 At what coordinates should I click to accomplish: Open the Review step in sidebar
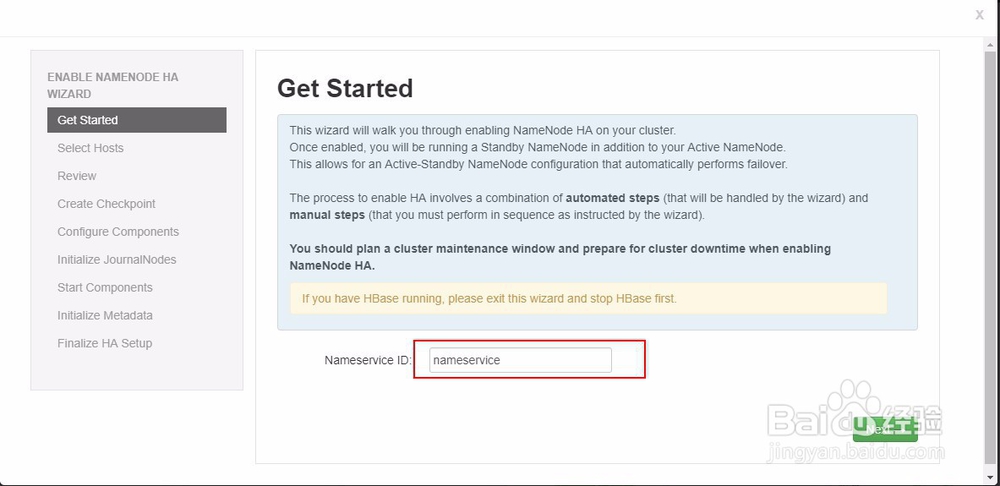pyautogui.click(x=77, y=176)
